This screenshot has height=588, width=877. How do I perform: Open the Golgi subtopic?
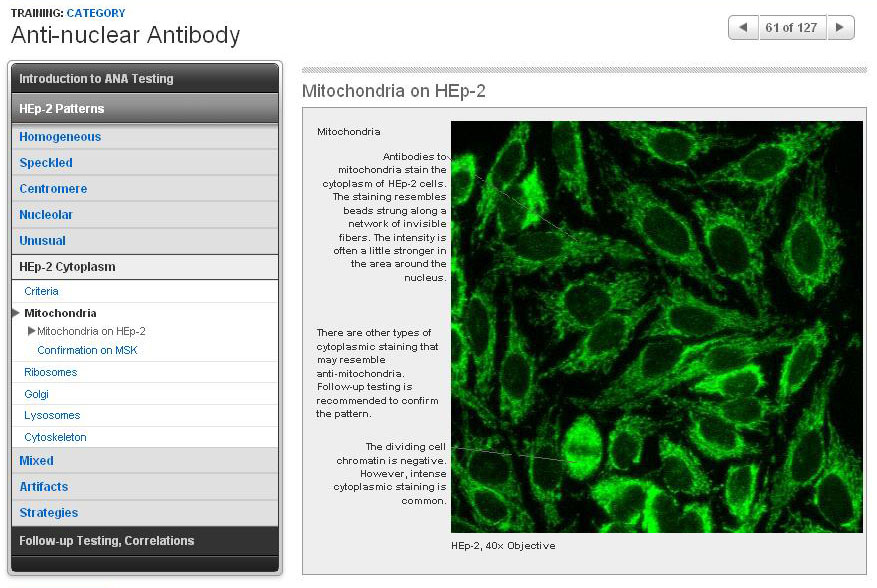(37, 395)
